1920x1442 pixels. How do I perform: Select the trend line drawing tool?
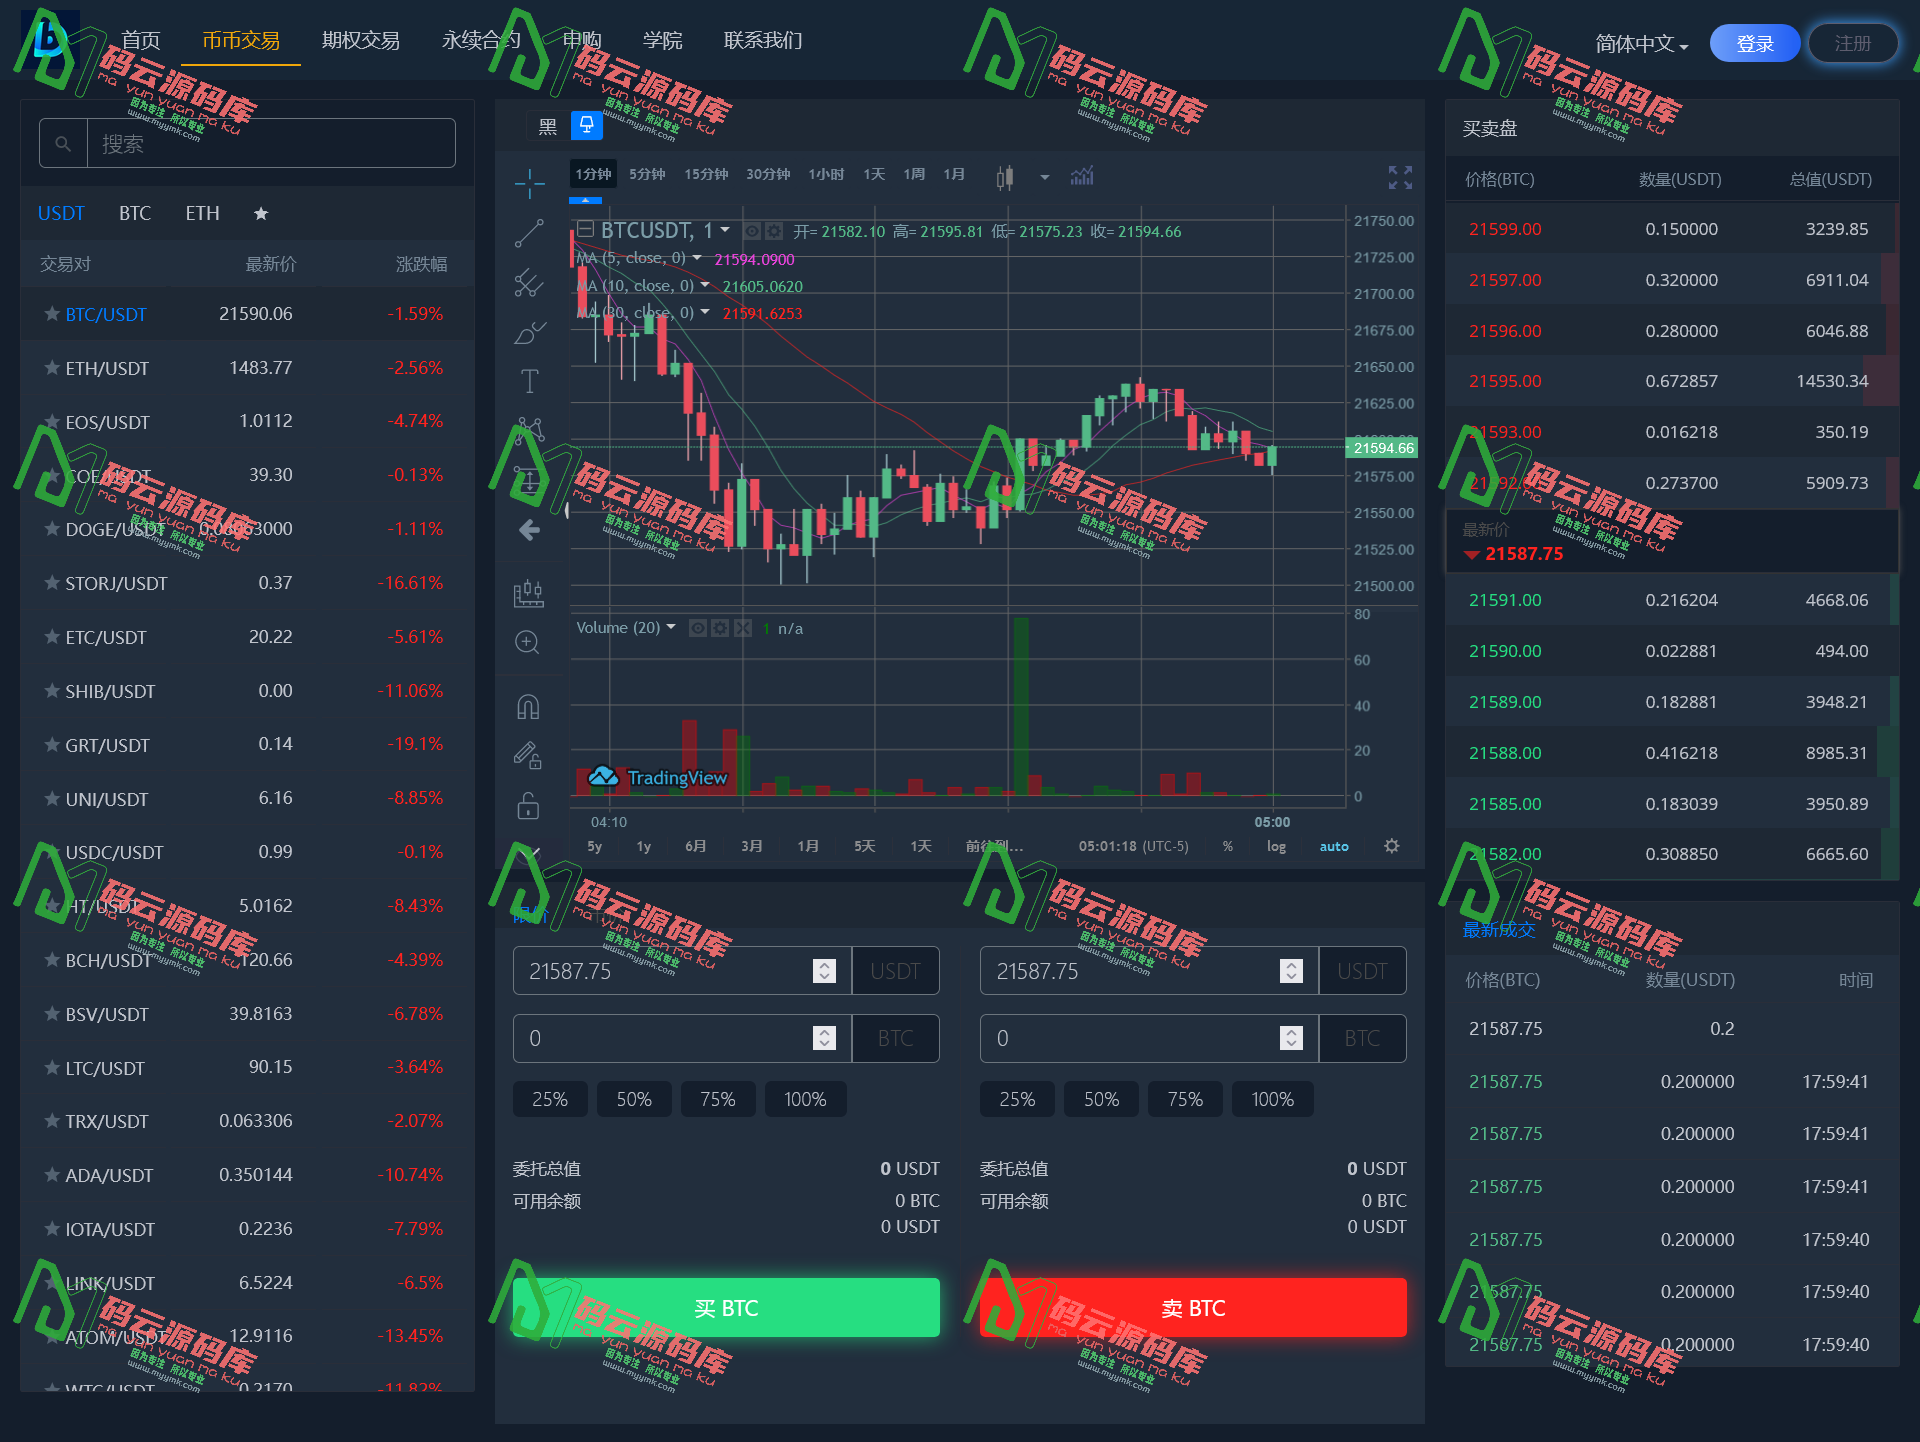[x=529, y=233]
